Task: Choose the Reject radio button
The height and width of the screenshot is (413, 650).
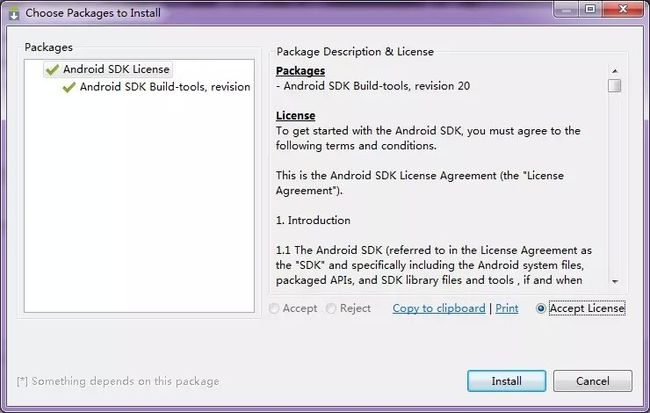Action: tap(331, 309)
